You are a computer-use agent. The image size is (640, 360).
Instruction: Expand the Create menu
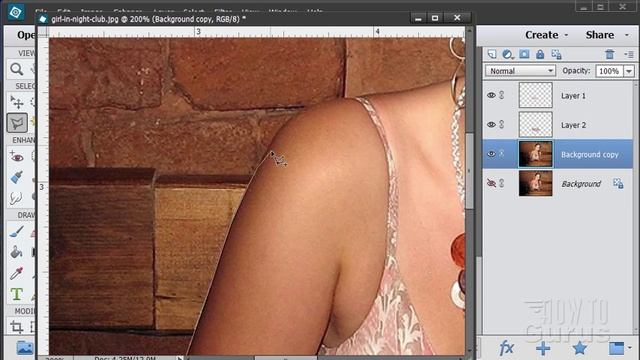[x=546, y=35]
